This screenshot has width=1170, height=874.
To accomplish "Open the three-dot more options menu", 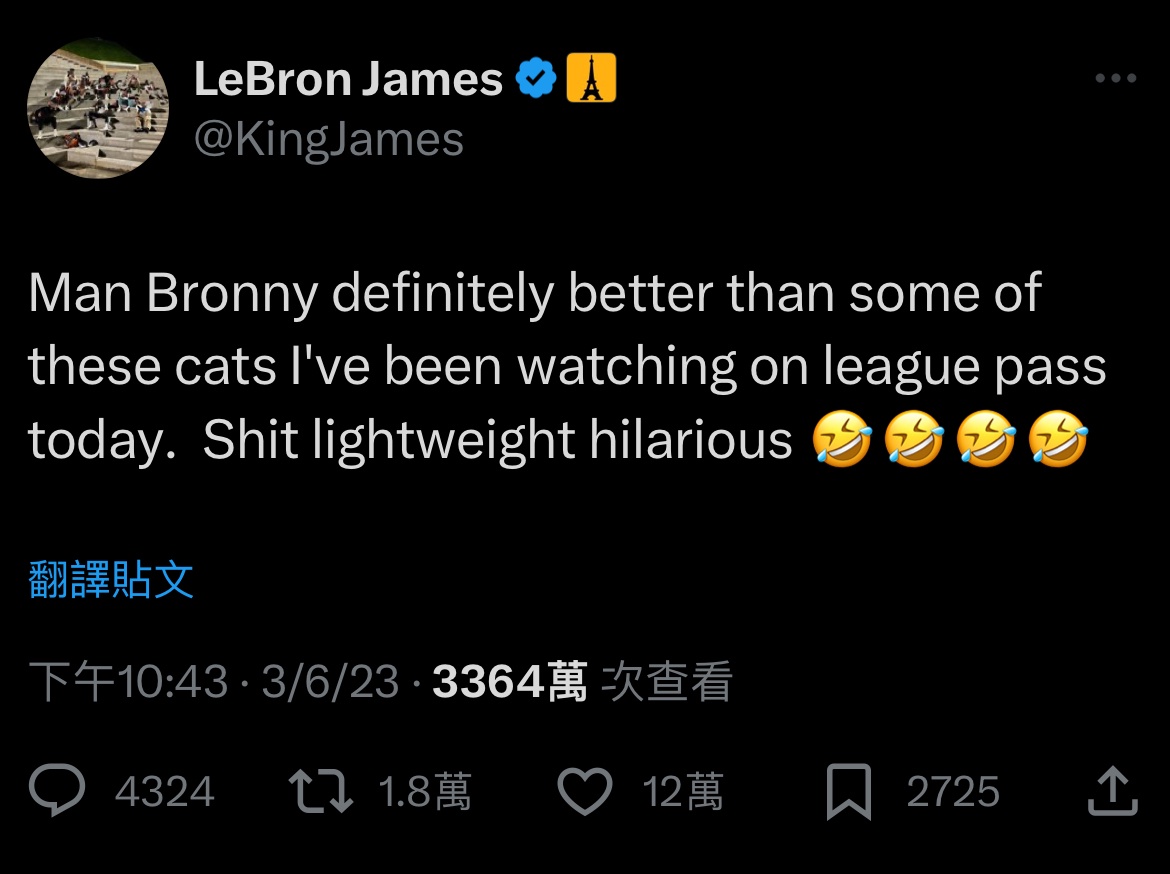I will (x=1116, y=79).
